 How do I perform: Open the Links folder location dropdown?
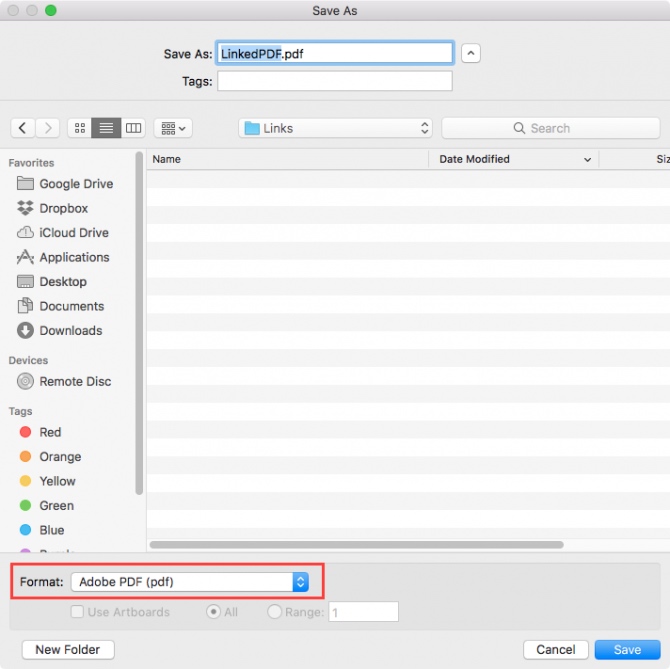click(x=335, y=128)
